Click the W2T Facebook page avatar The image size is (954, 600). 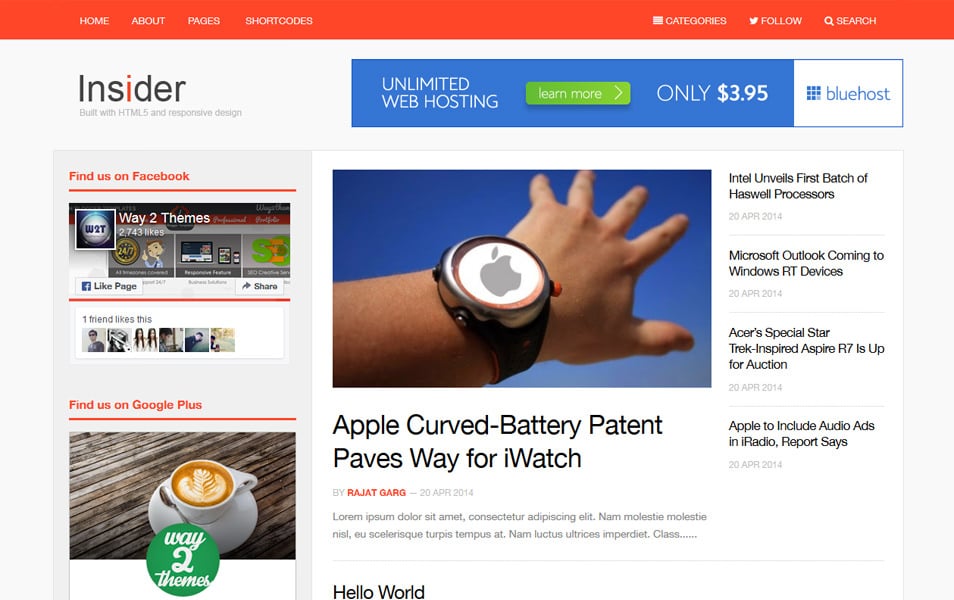(x=95, y=229)
